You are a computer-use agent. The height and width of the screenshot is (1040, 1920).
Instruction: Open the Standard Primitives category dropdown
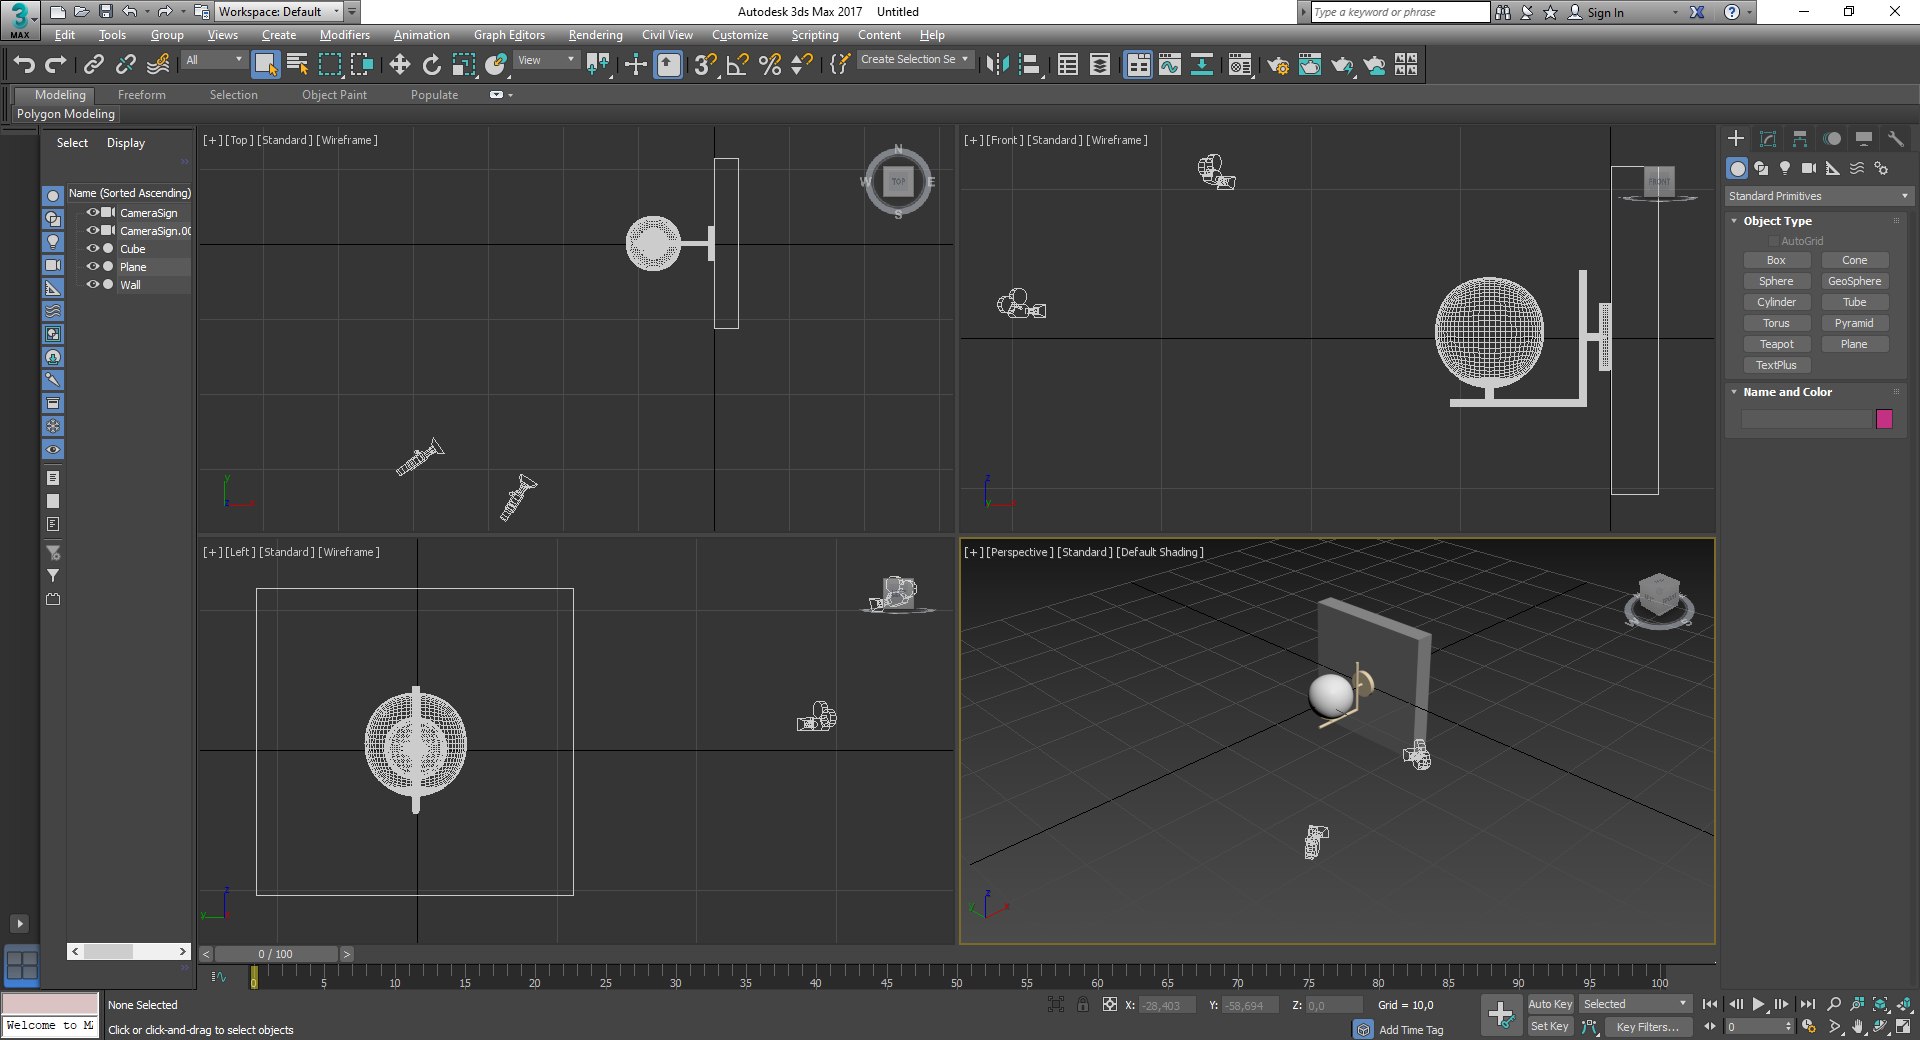pos(1818,196)
